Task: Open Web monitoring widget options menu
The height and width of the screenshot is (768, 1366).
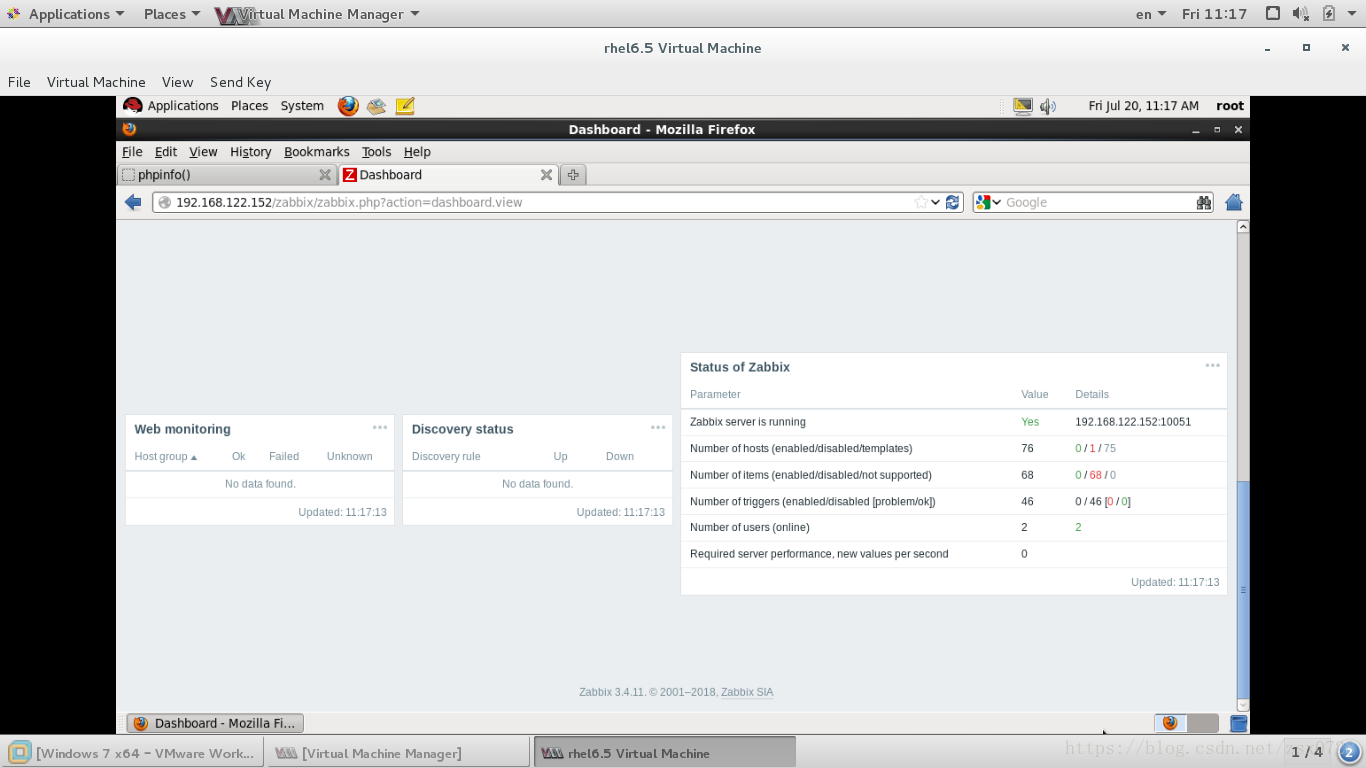Action: tap(380, 427)
